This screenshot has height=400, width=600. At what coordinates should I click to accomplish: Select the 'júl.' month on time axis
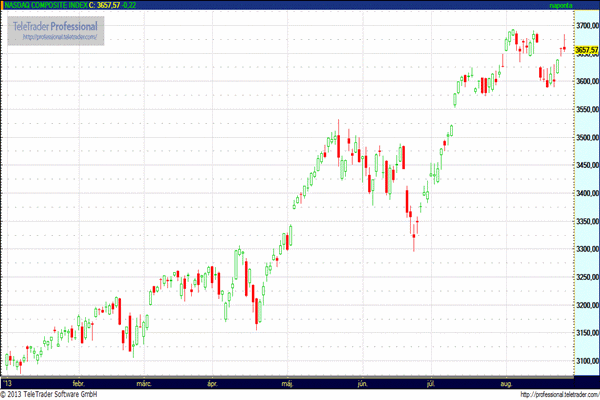point(431,382)
